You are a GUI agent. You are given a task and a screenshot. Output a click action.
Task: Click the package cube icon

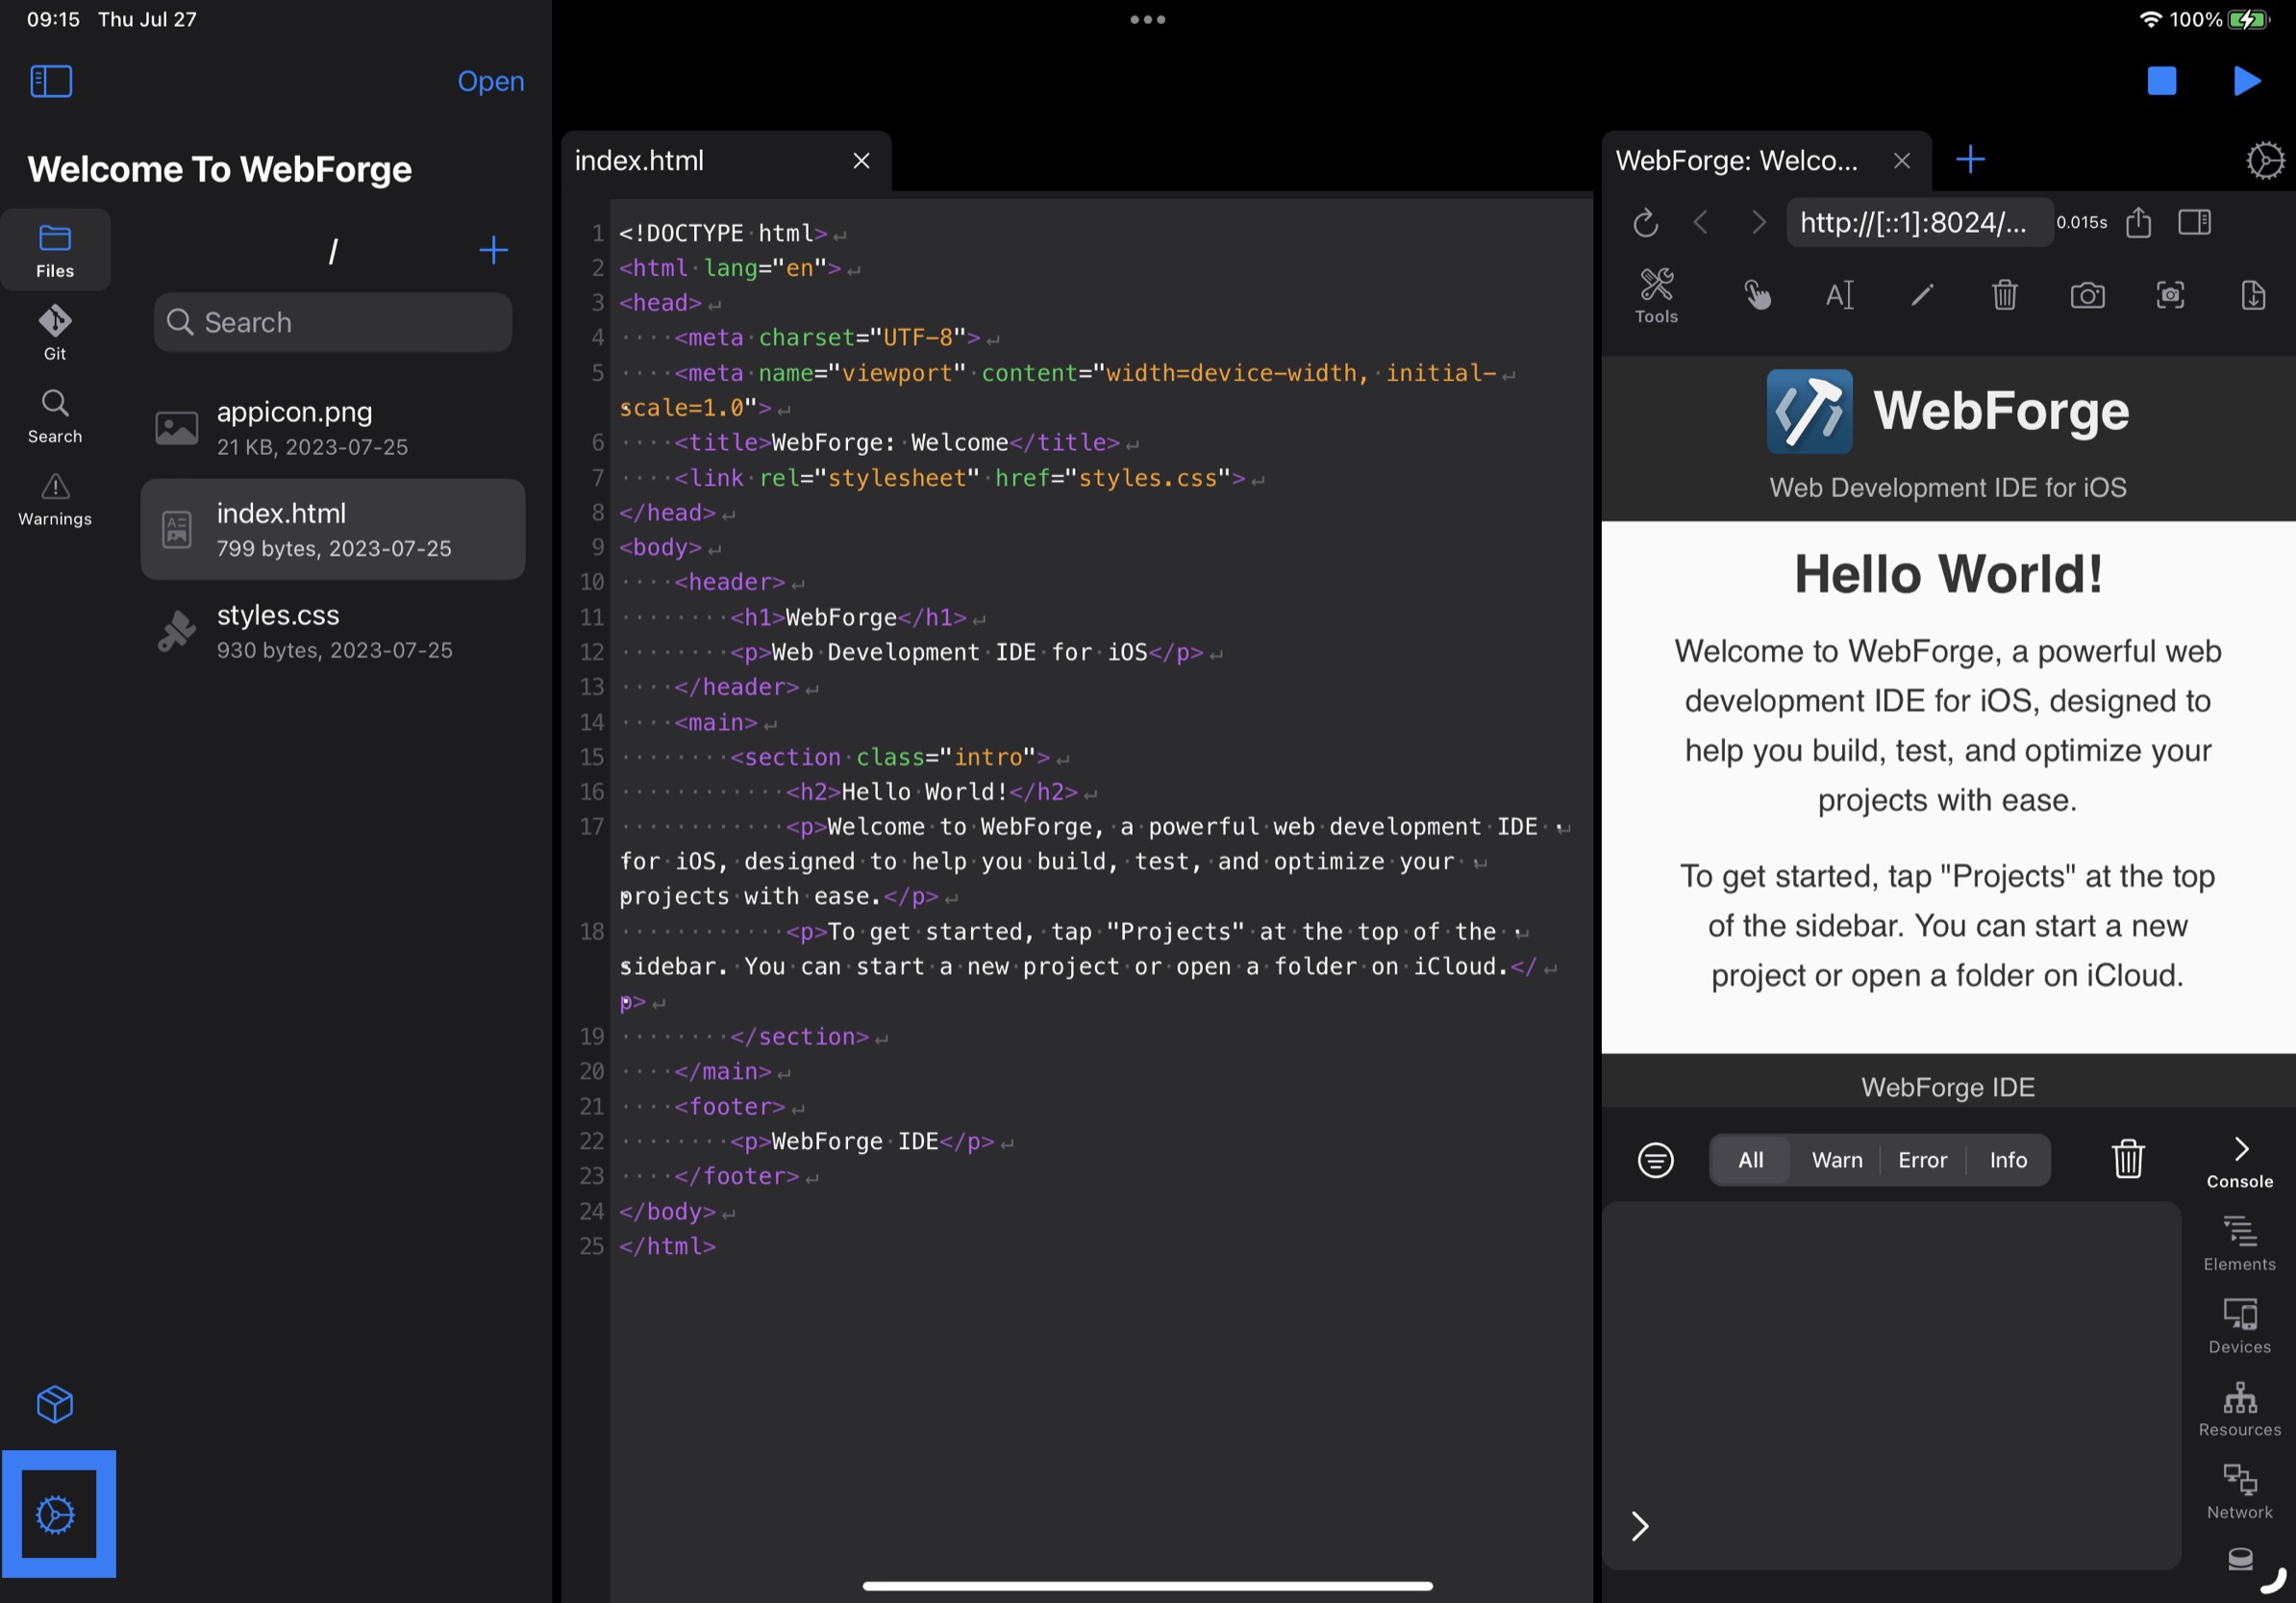55,1404
